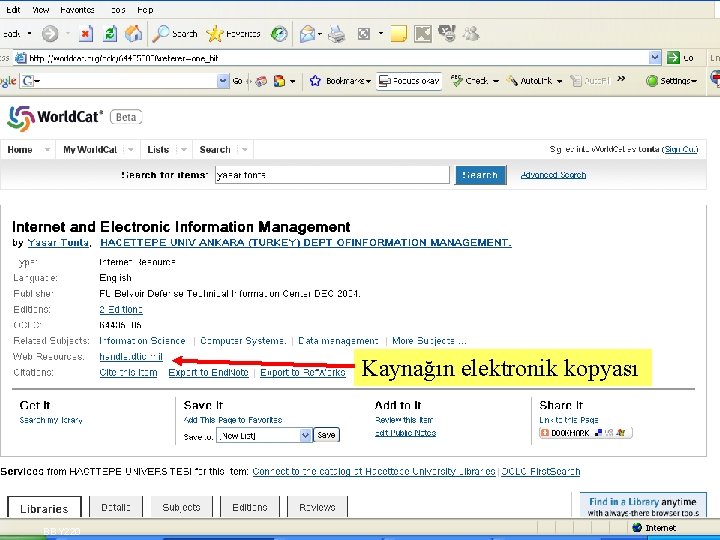Switch to Reviews tab
This screenshot has width=720, height=540.
(x=317, y=507)
